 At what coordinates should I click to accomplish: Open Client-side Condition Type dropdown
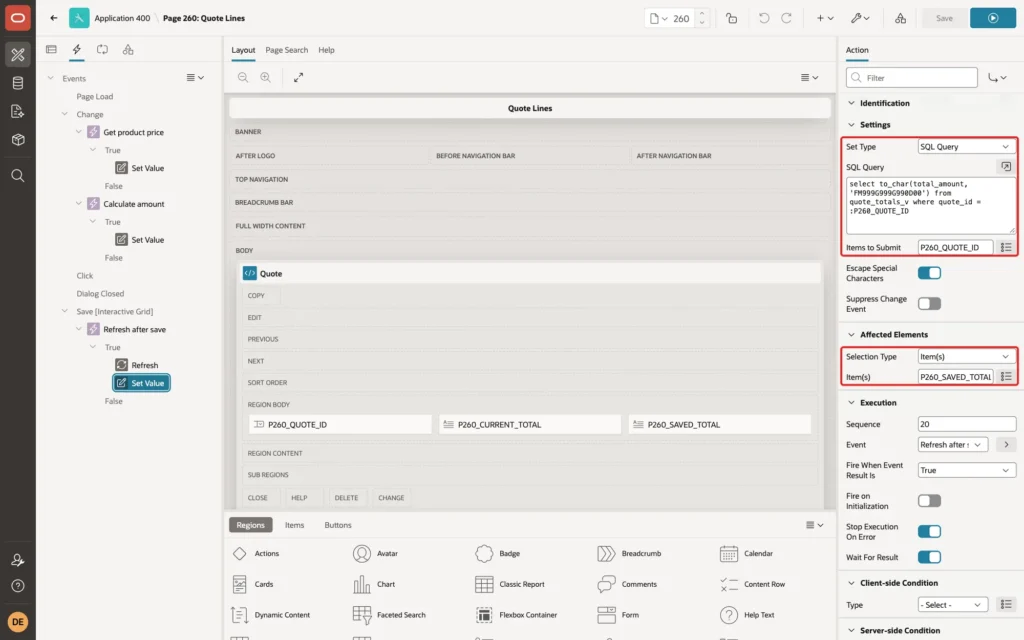tap(953, 605)
